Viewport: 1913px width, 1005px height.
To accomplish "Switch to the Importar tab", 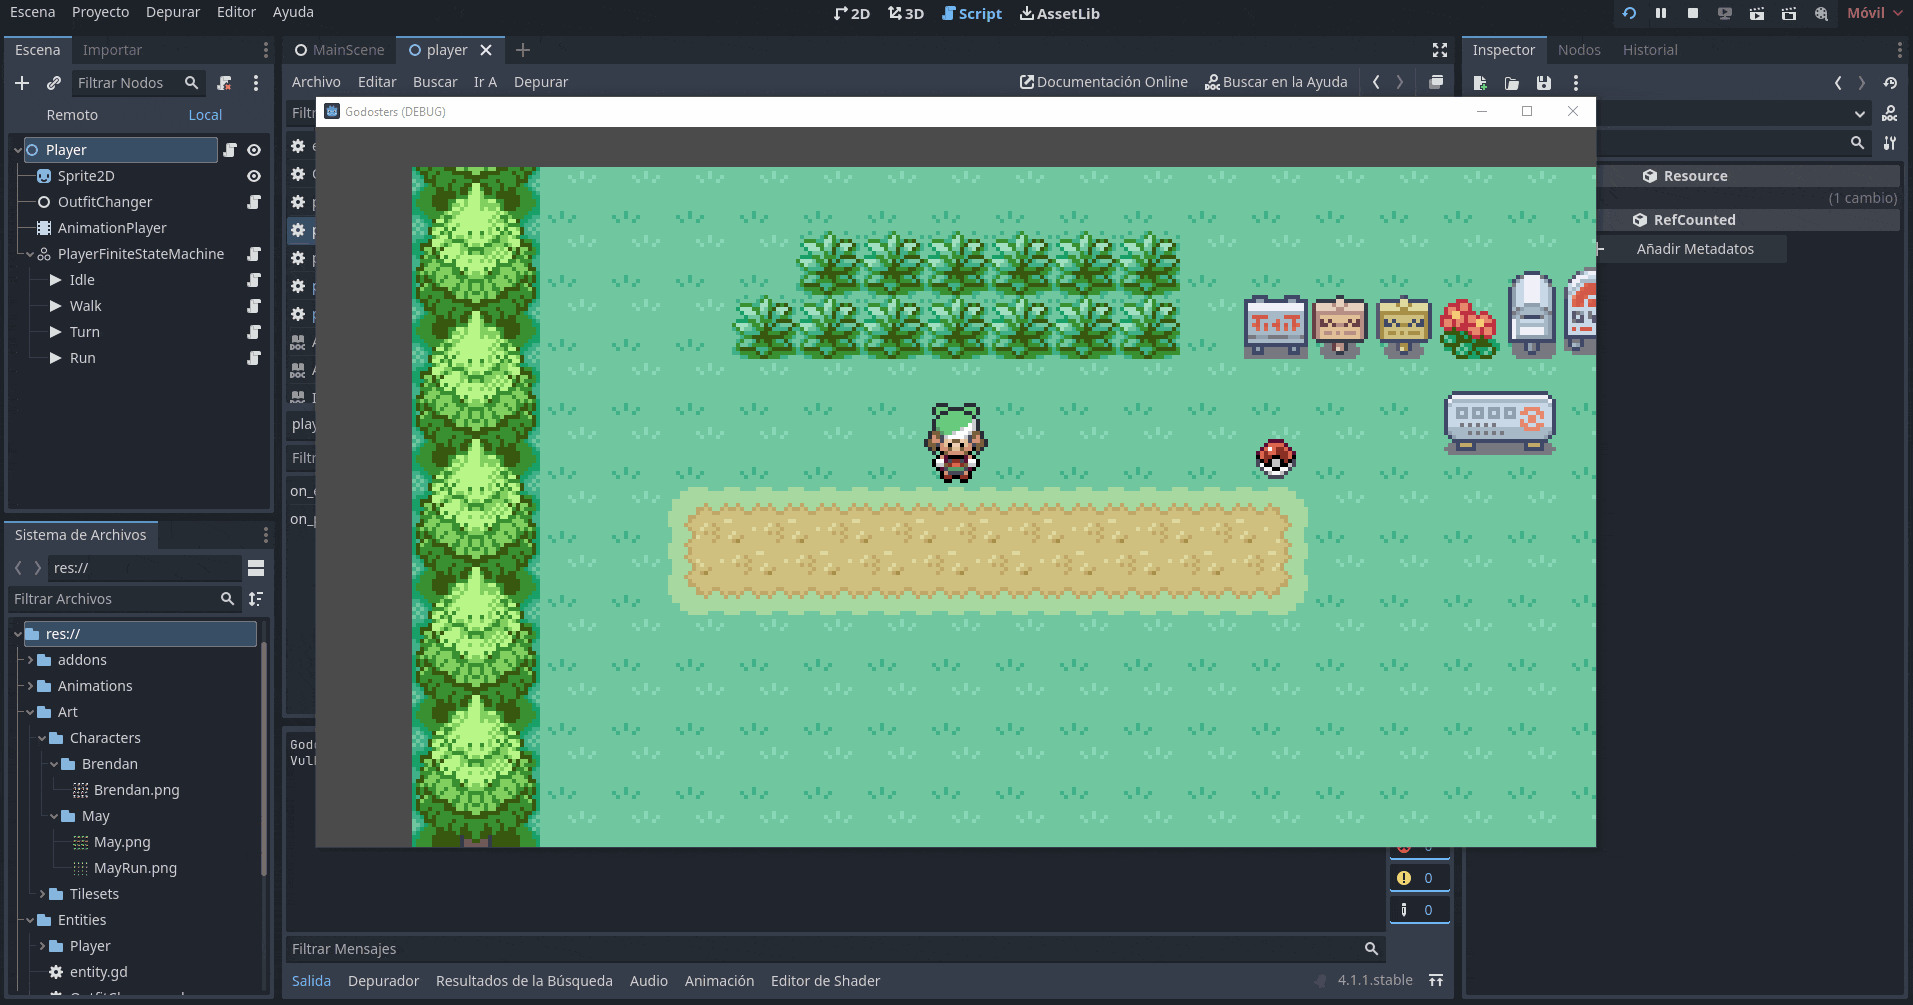I will coord(112,50).
